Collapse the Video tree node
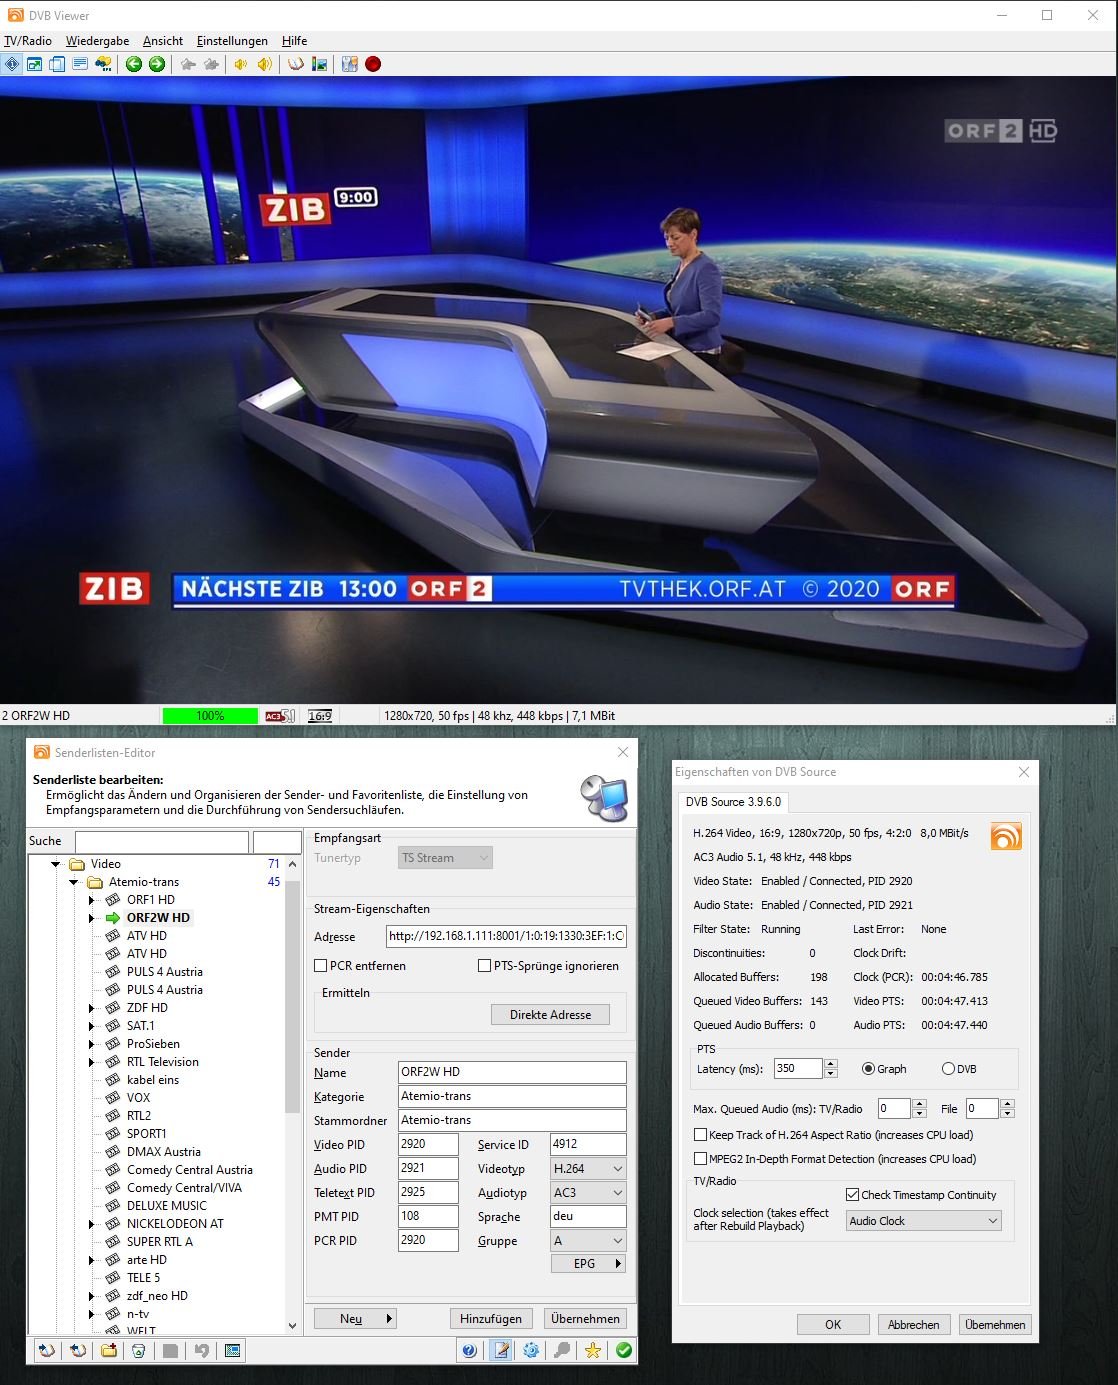Viewport: 1118px width, 1385px height. pyautogui.click(x=56, y=864)
